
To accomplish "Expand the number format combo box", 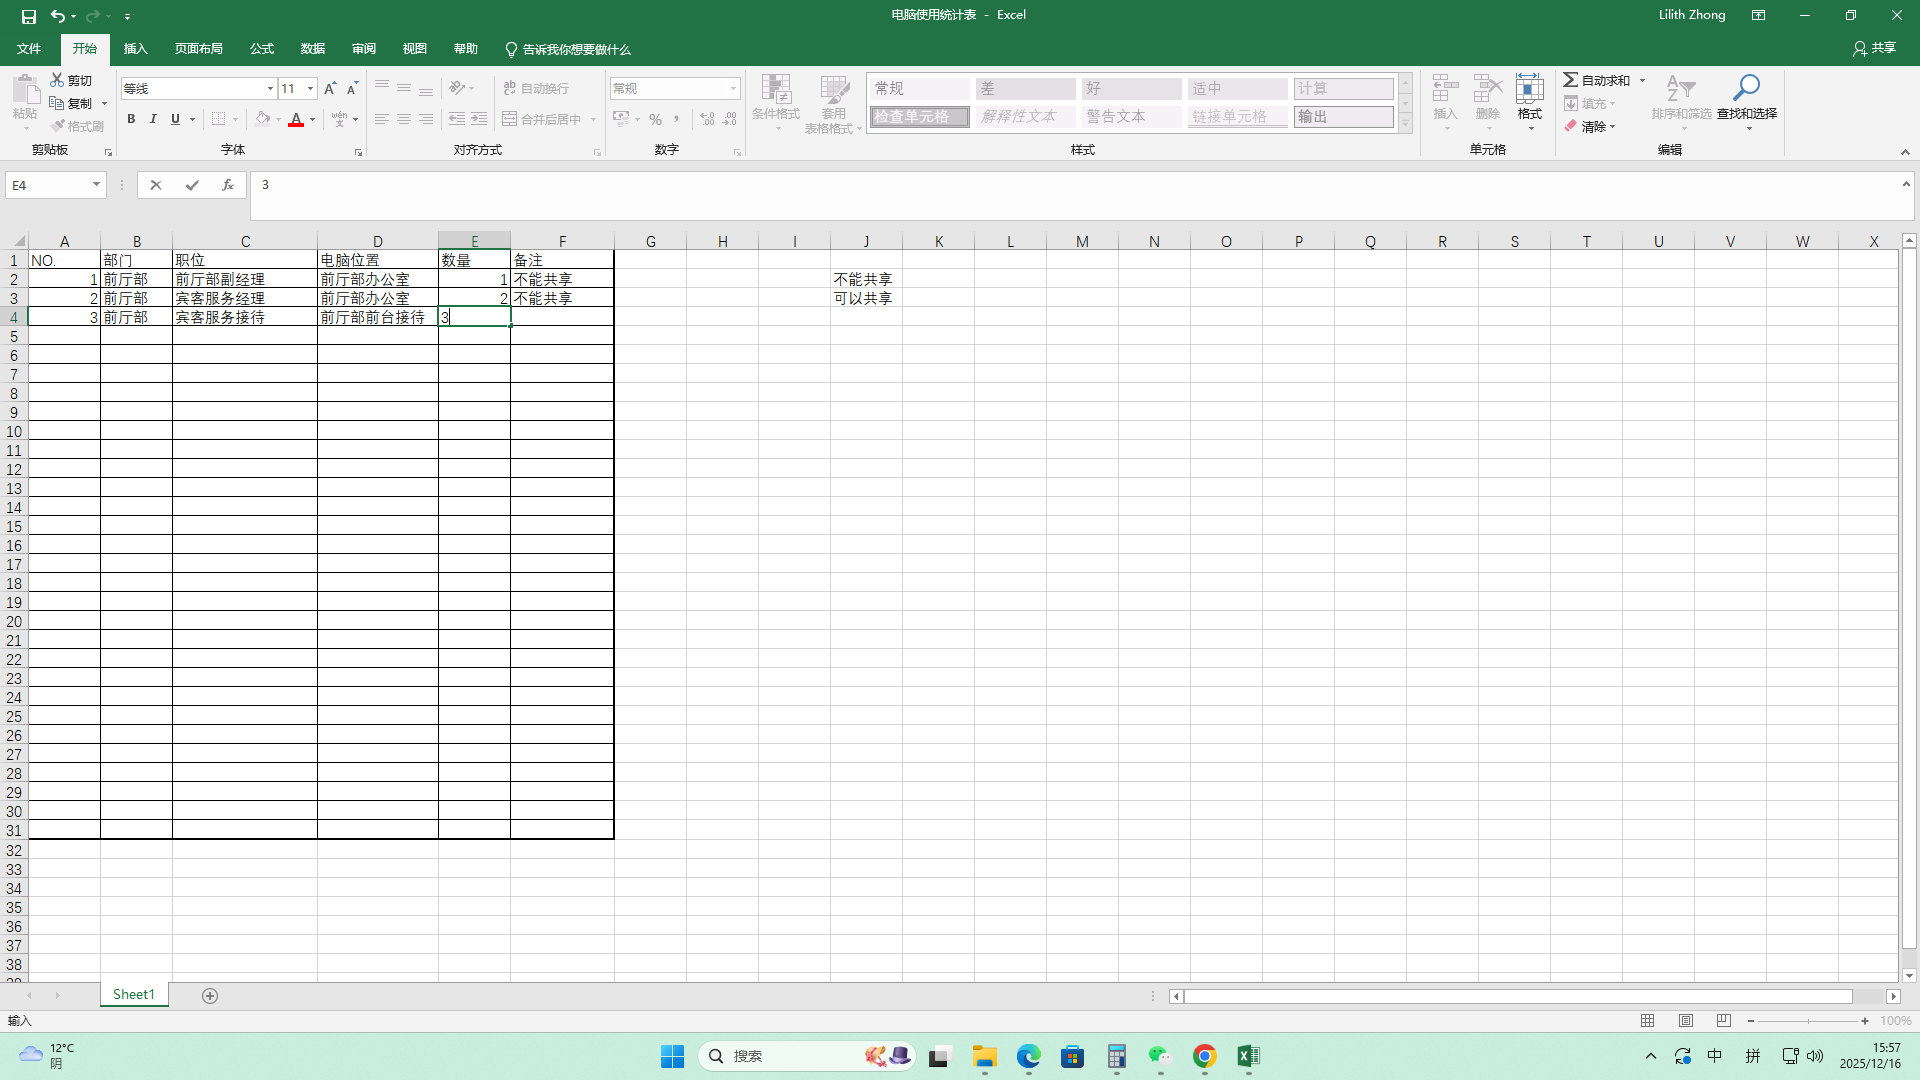I will click(733, 88).
